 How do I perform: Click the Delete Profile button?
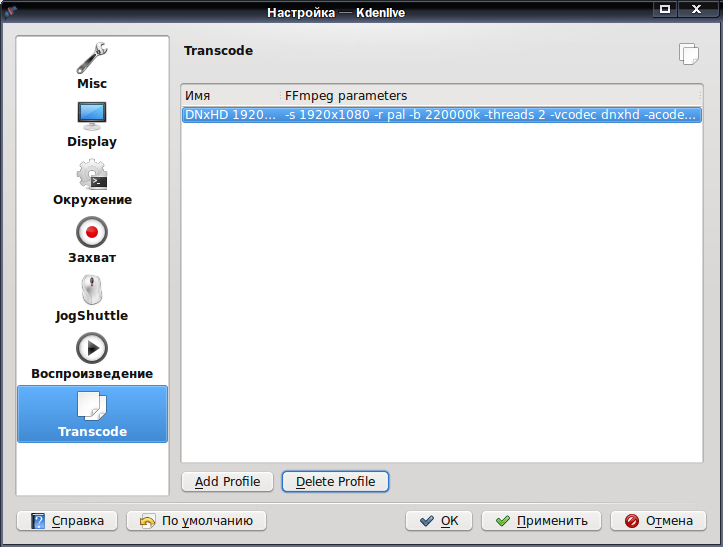[335, 482]
